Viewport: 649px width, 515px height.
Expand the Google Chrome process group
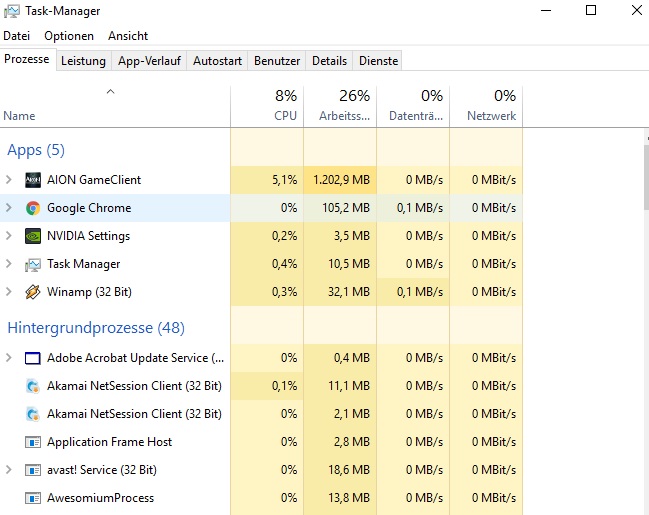pyautogui.click(x=9, y=208)
